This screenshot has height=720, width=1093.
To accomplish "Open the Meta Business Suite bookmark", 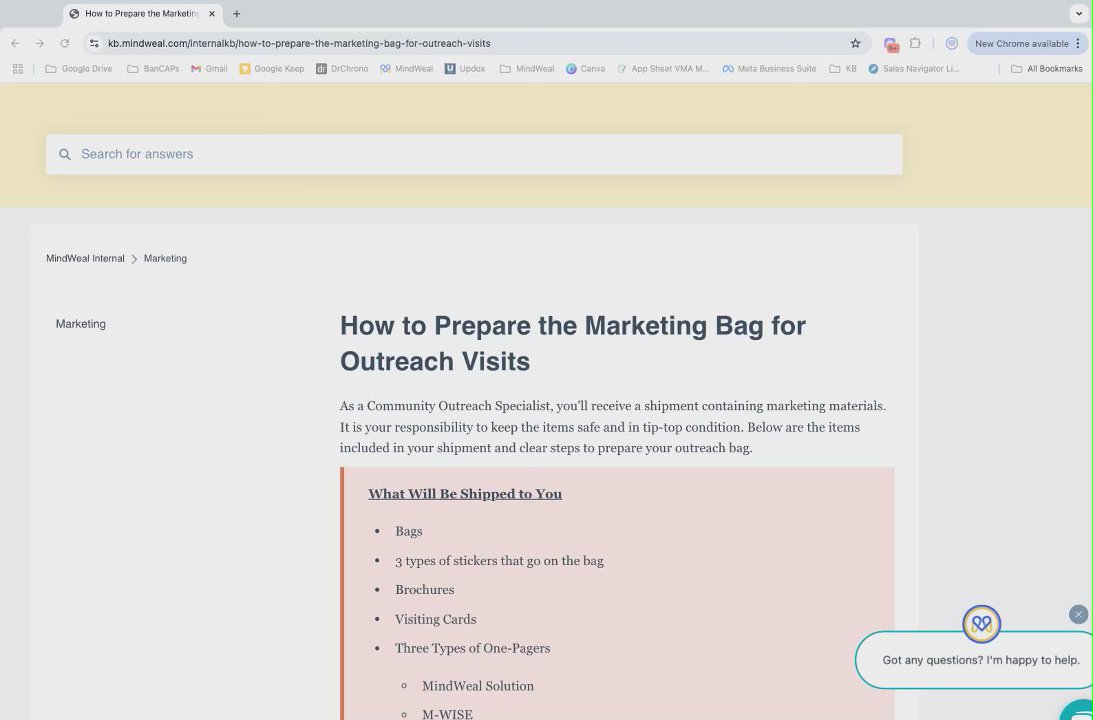I will coord(770,68).
